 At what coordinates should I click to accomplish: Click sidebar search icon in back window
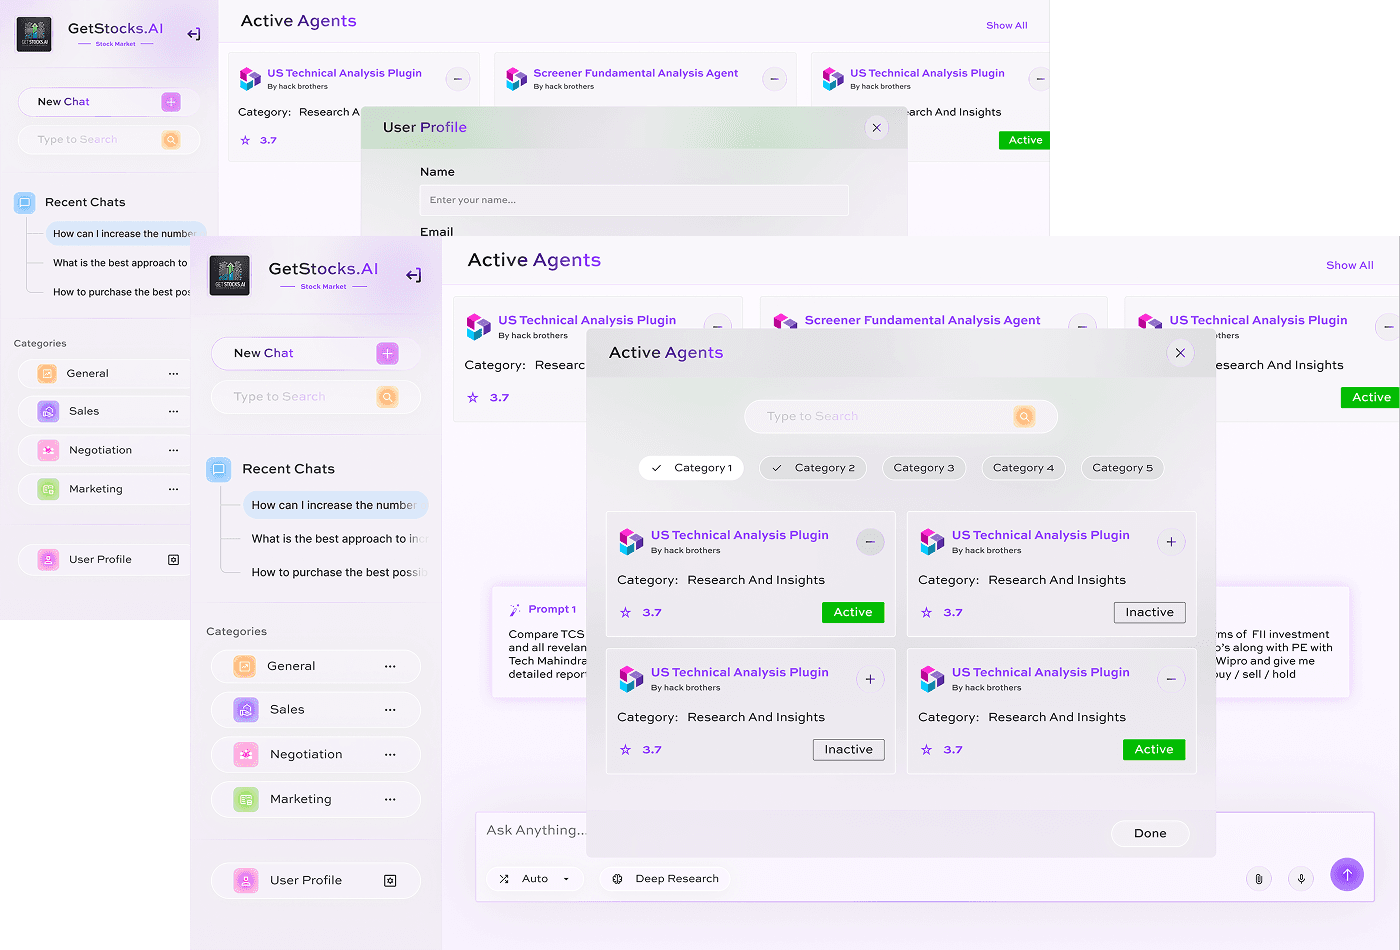coord(171,140)
